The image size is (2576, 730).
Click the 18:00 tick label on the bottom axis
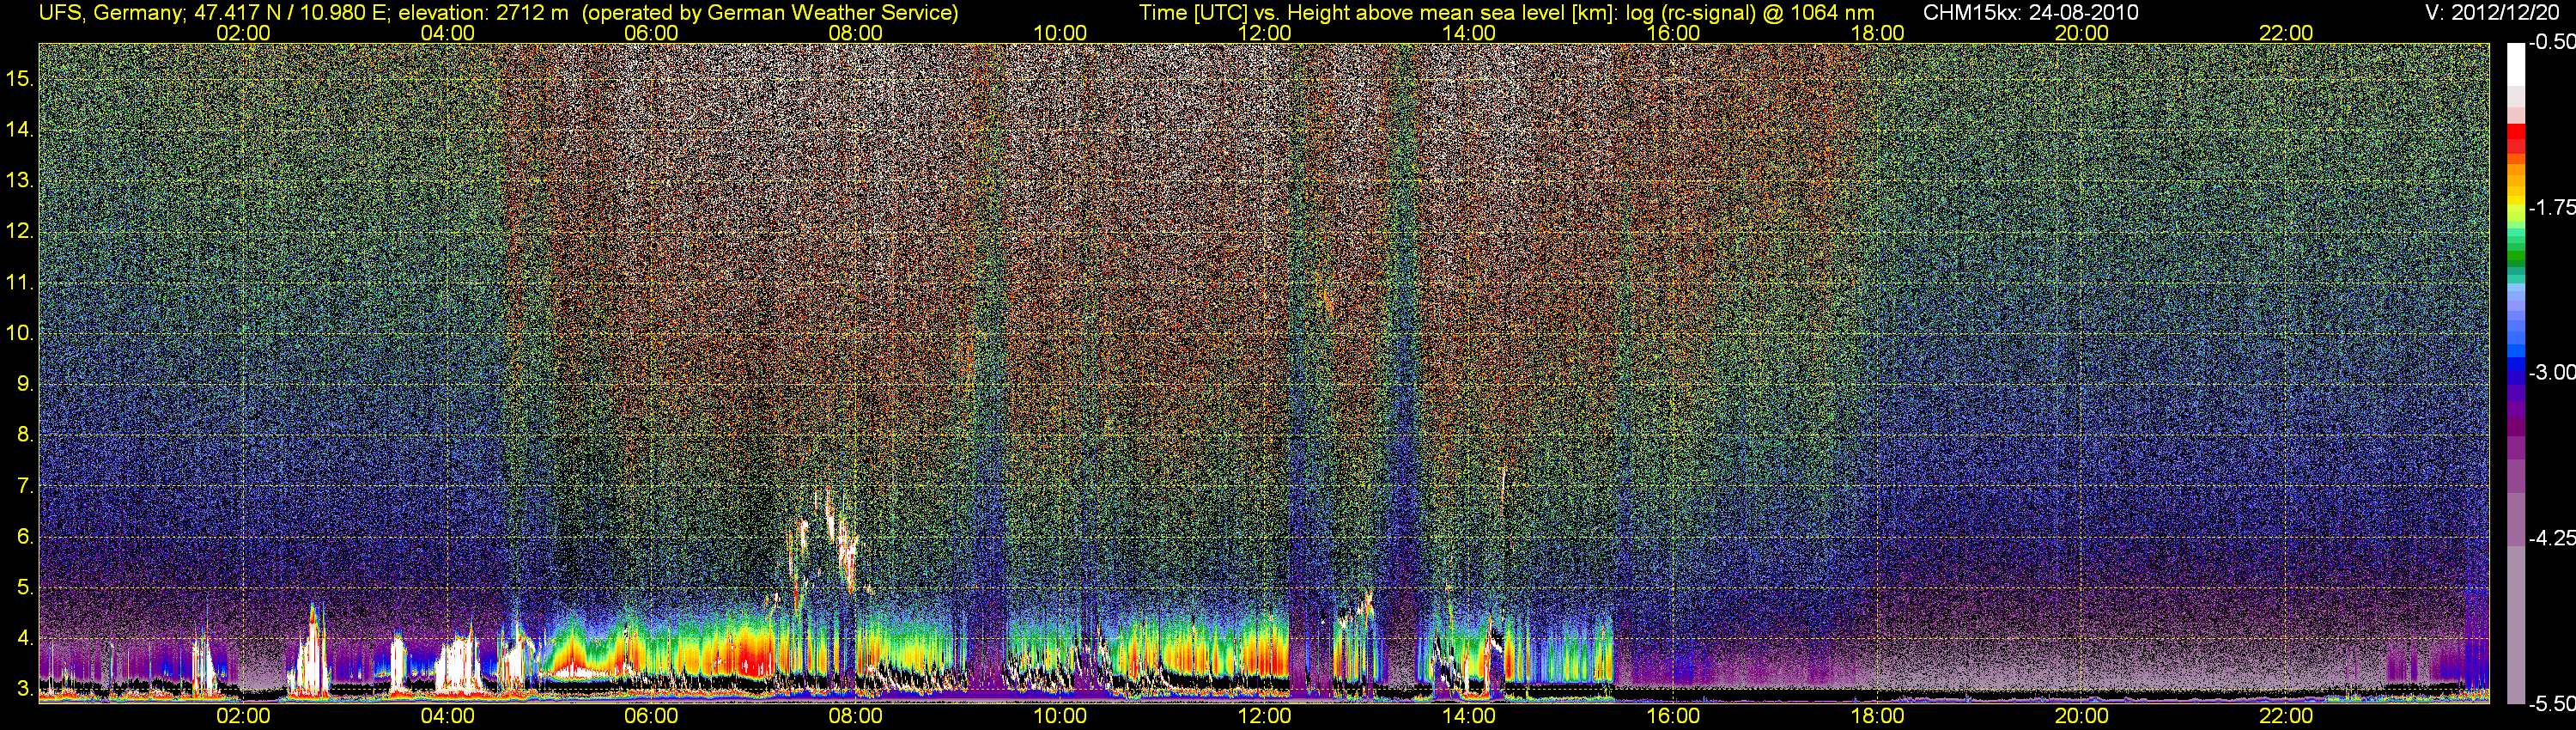(1877, 716)
